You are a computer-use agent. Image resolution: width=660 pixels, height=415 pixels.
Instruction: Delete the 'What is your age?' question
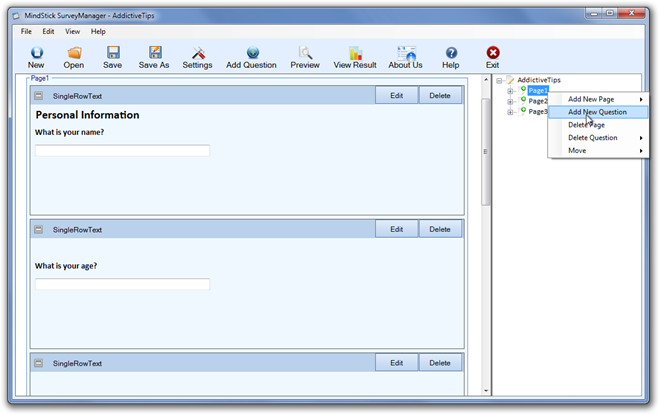click(x=440, y=229)
